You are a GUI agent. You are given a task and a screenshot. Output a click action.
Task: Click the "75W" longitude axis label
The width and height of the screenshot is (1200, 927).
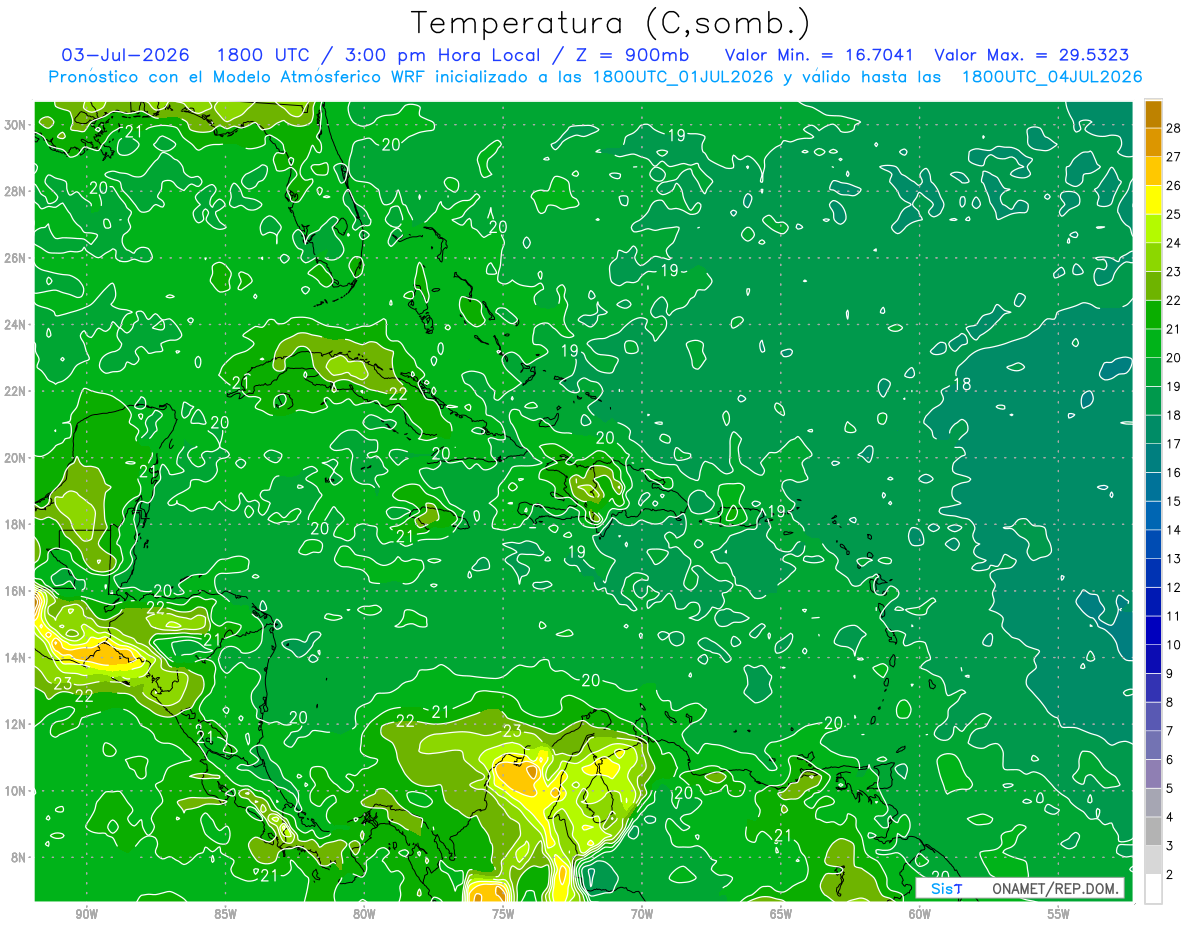503,914
